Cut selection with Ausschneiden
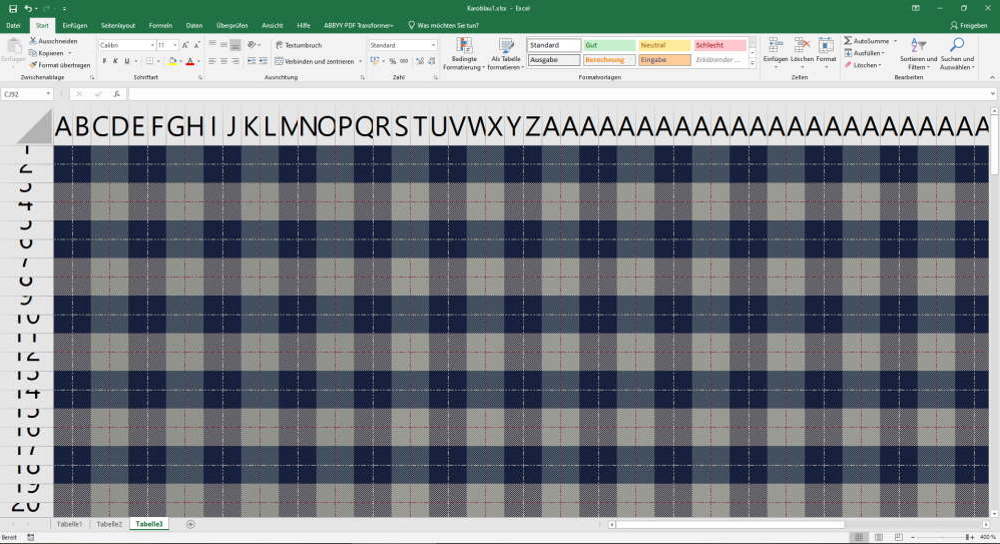 point(53,41)
